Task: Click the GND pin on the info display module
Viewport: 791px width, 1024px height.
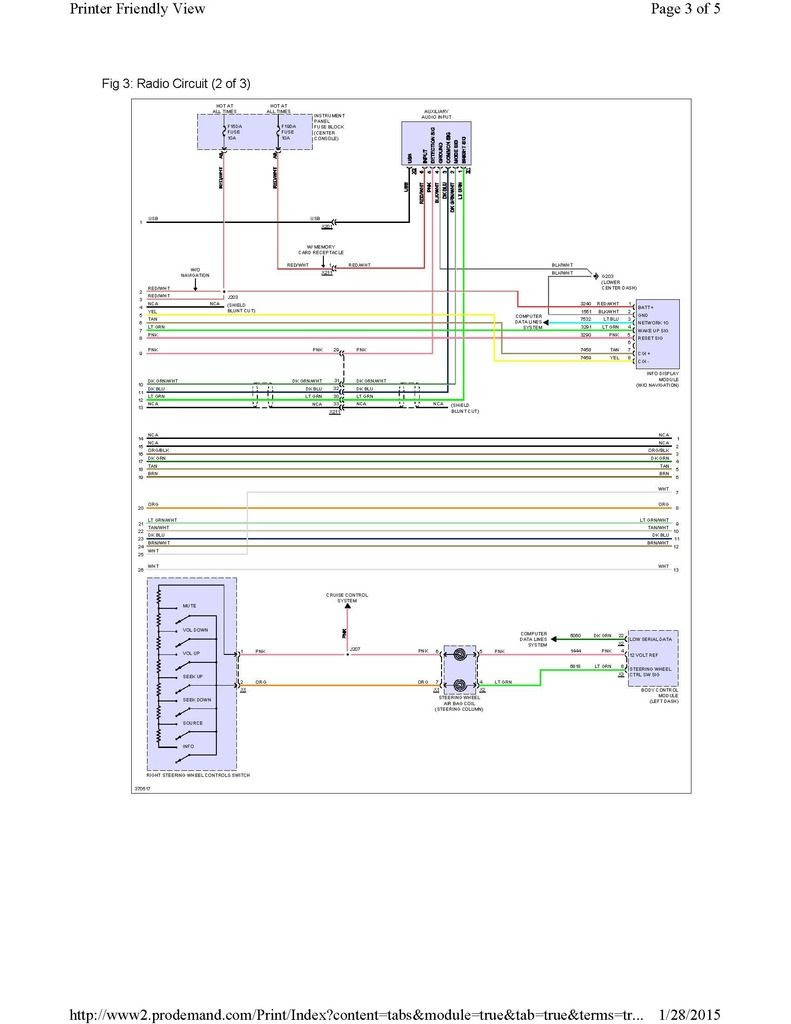Action: [643, 315]
